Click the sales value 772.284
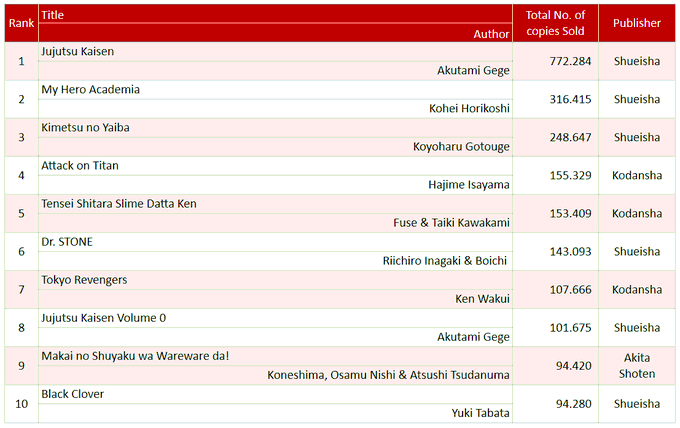Viewport: 680px width, 428px height. 570,61
